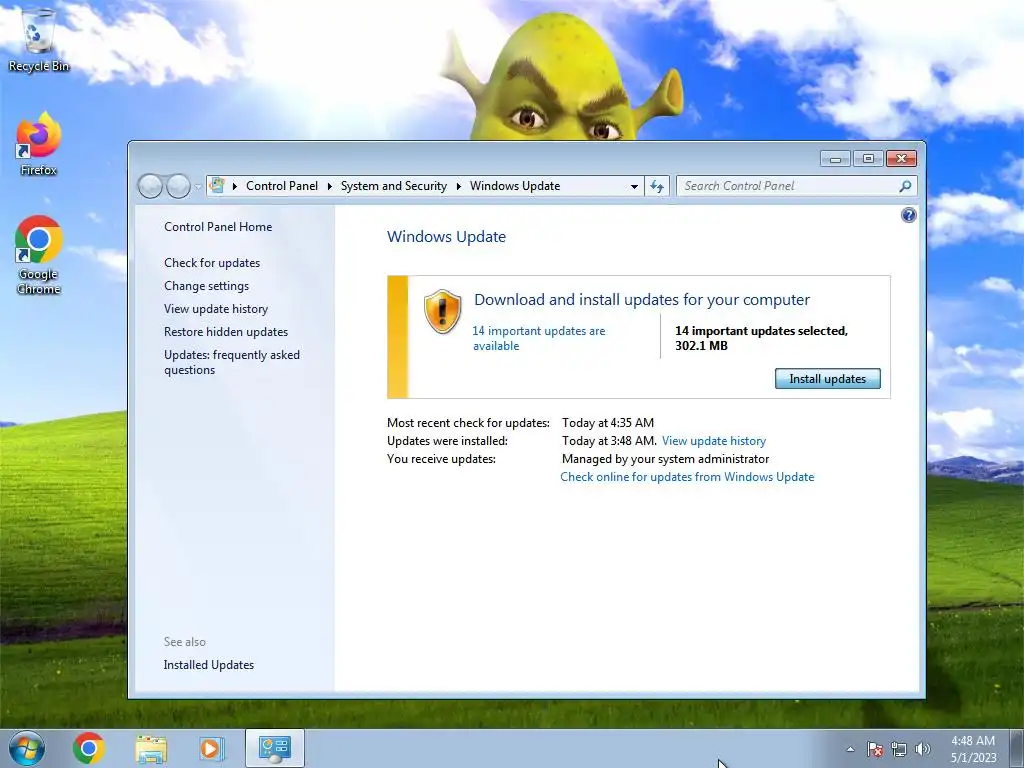Viewport: 1024px width, 768px height.
Task: Select Windows Update breadcrumb
Action: click(515, 186)
